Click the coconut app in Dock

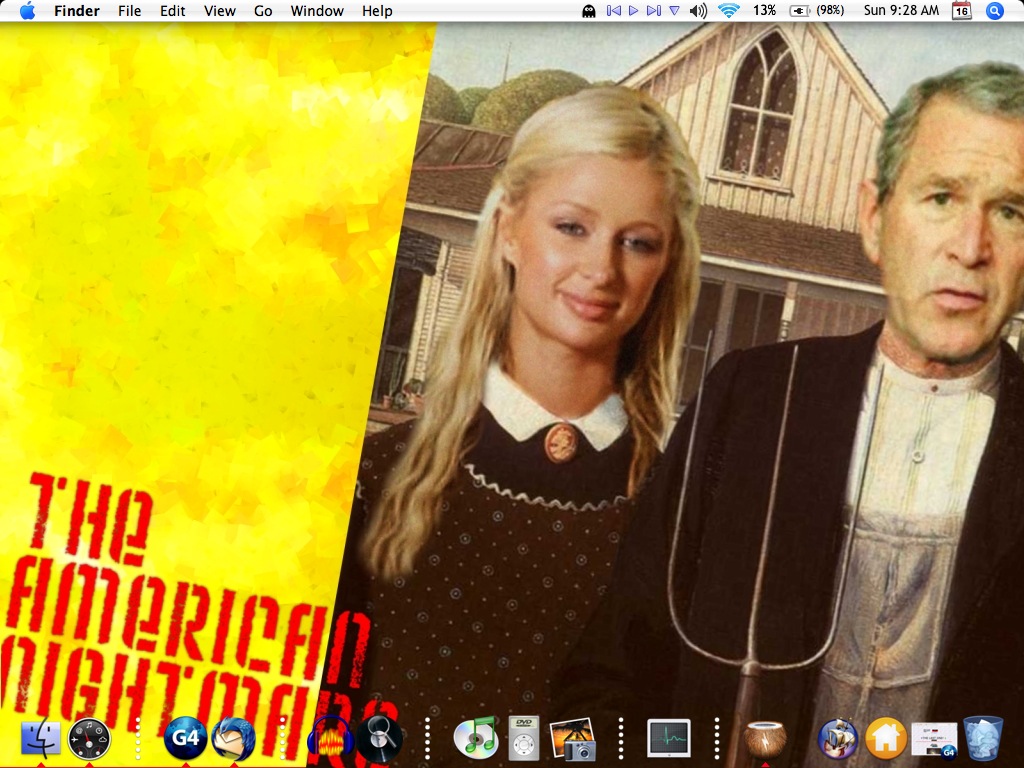[x=765, y=739]
